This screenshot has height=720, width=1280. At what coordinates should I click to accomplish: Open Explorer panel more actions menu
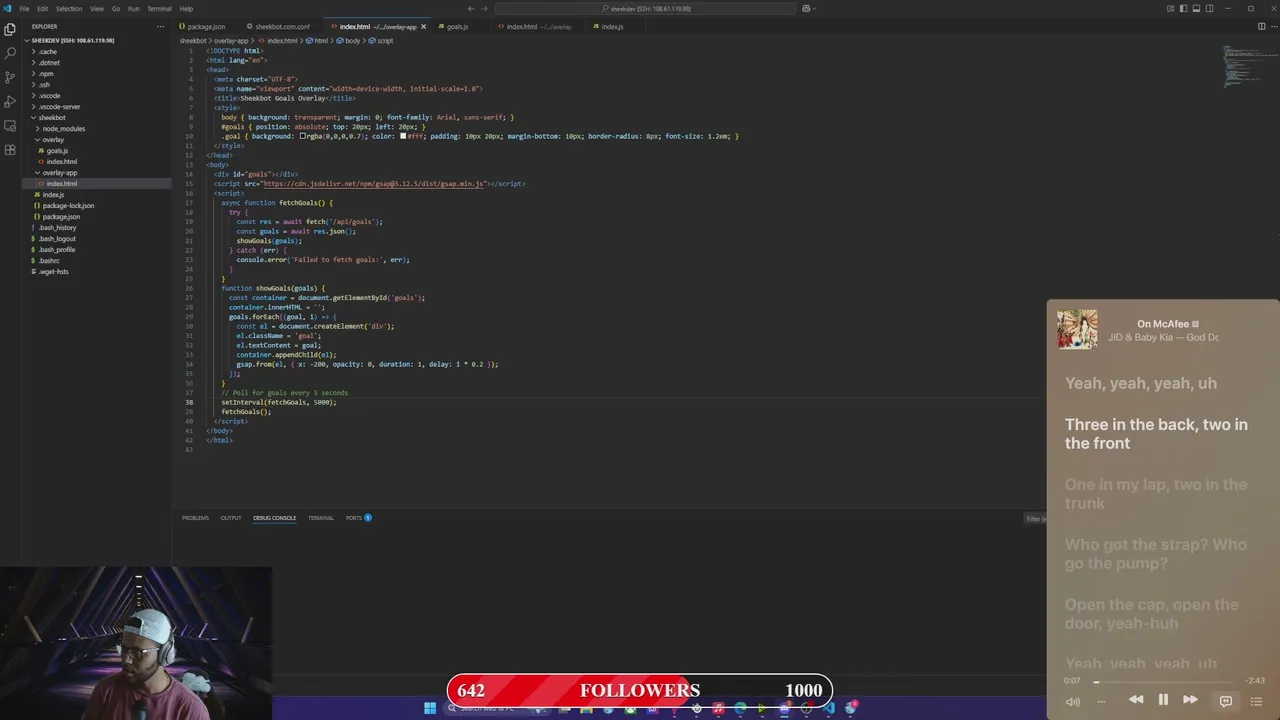(160, 26)
